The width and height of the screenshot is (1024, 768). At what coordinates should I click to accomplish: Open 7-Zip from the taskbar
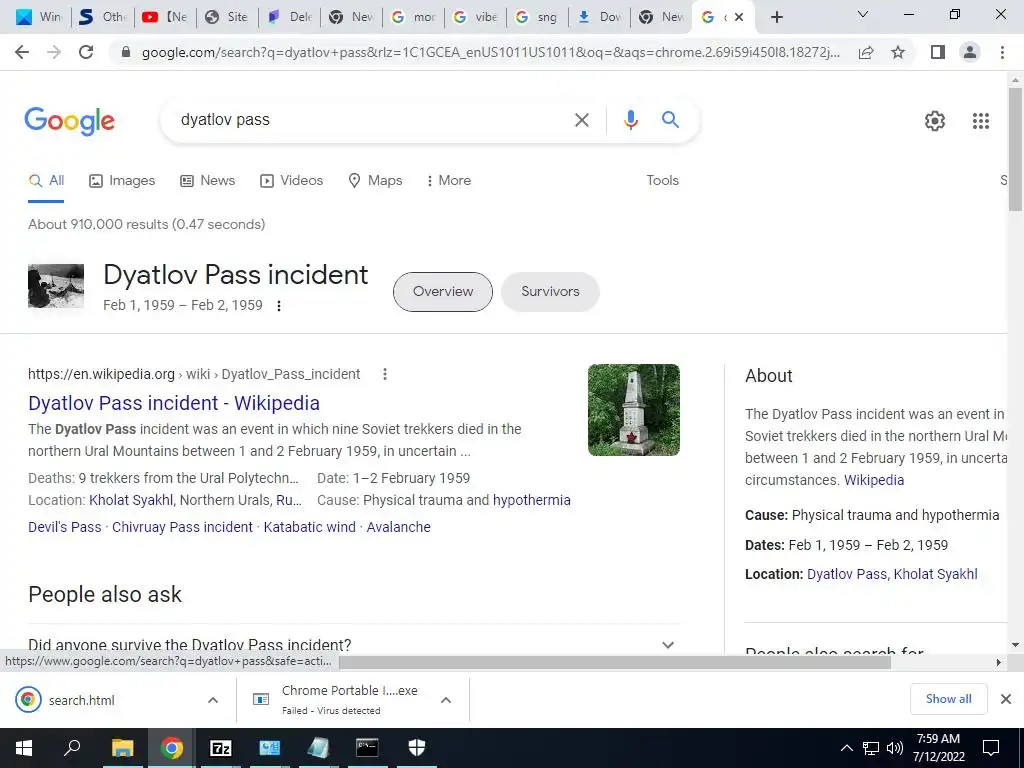(x=221, y=748)
